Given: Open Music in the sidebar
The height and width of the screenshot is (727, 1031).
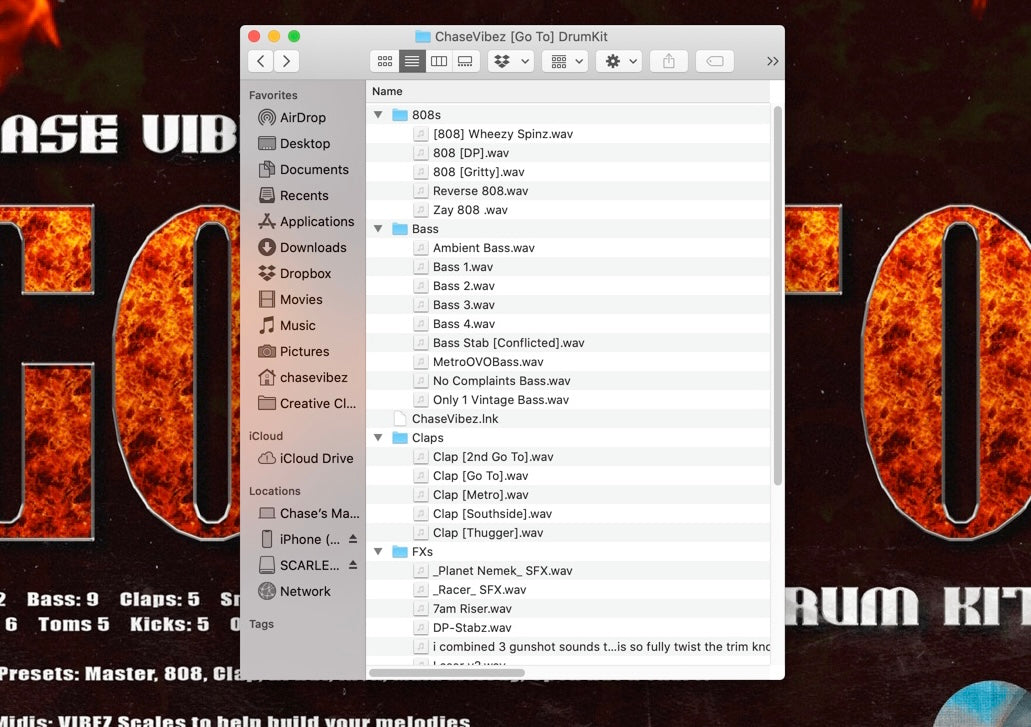Looking at the screenshot, I should (x=287, y=325).
